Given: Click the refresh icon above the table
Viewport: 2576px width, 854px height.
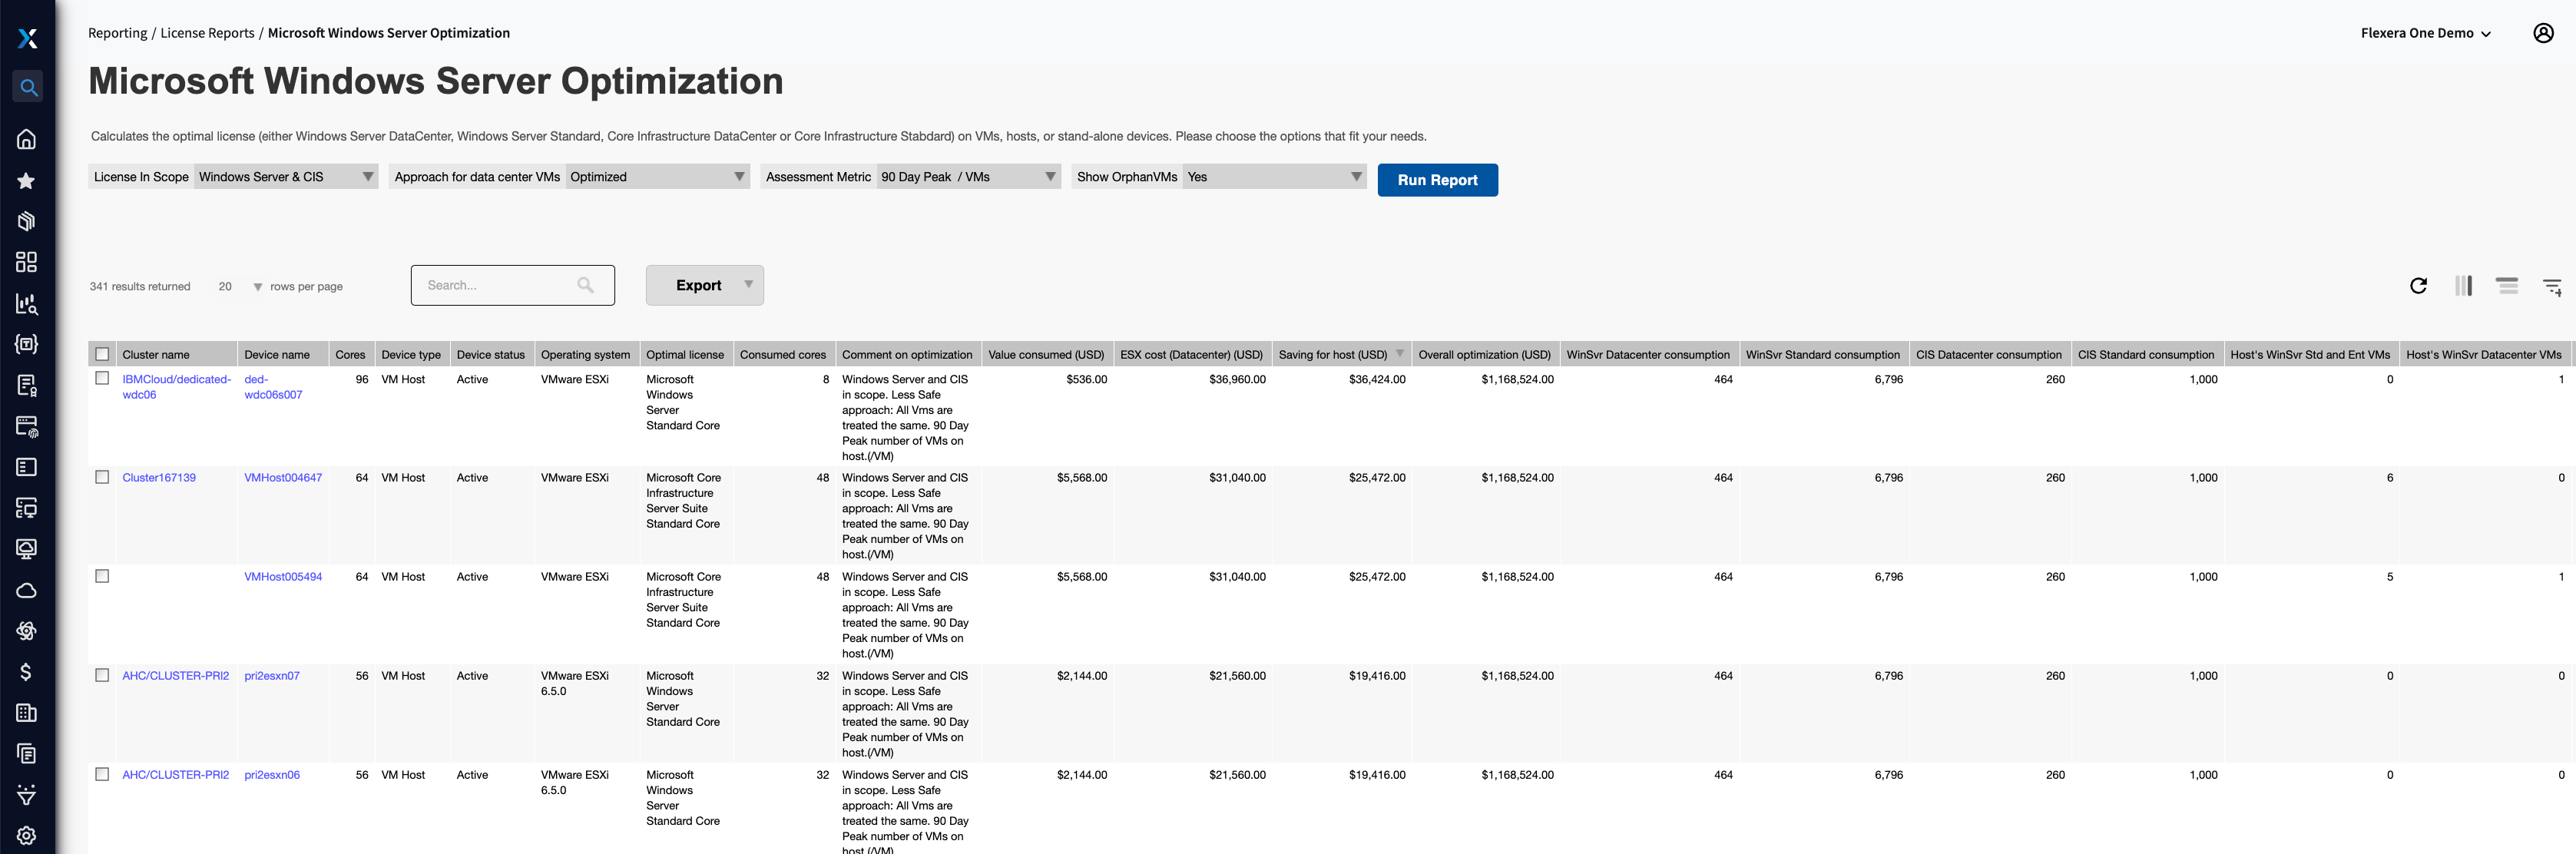Looking at the screenshot, I should click(x=2418, y=286).
